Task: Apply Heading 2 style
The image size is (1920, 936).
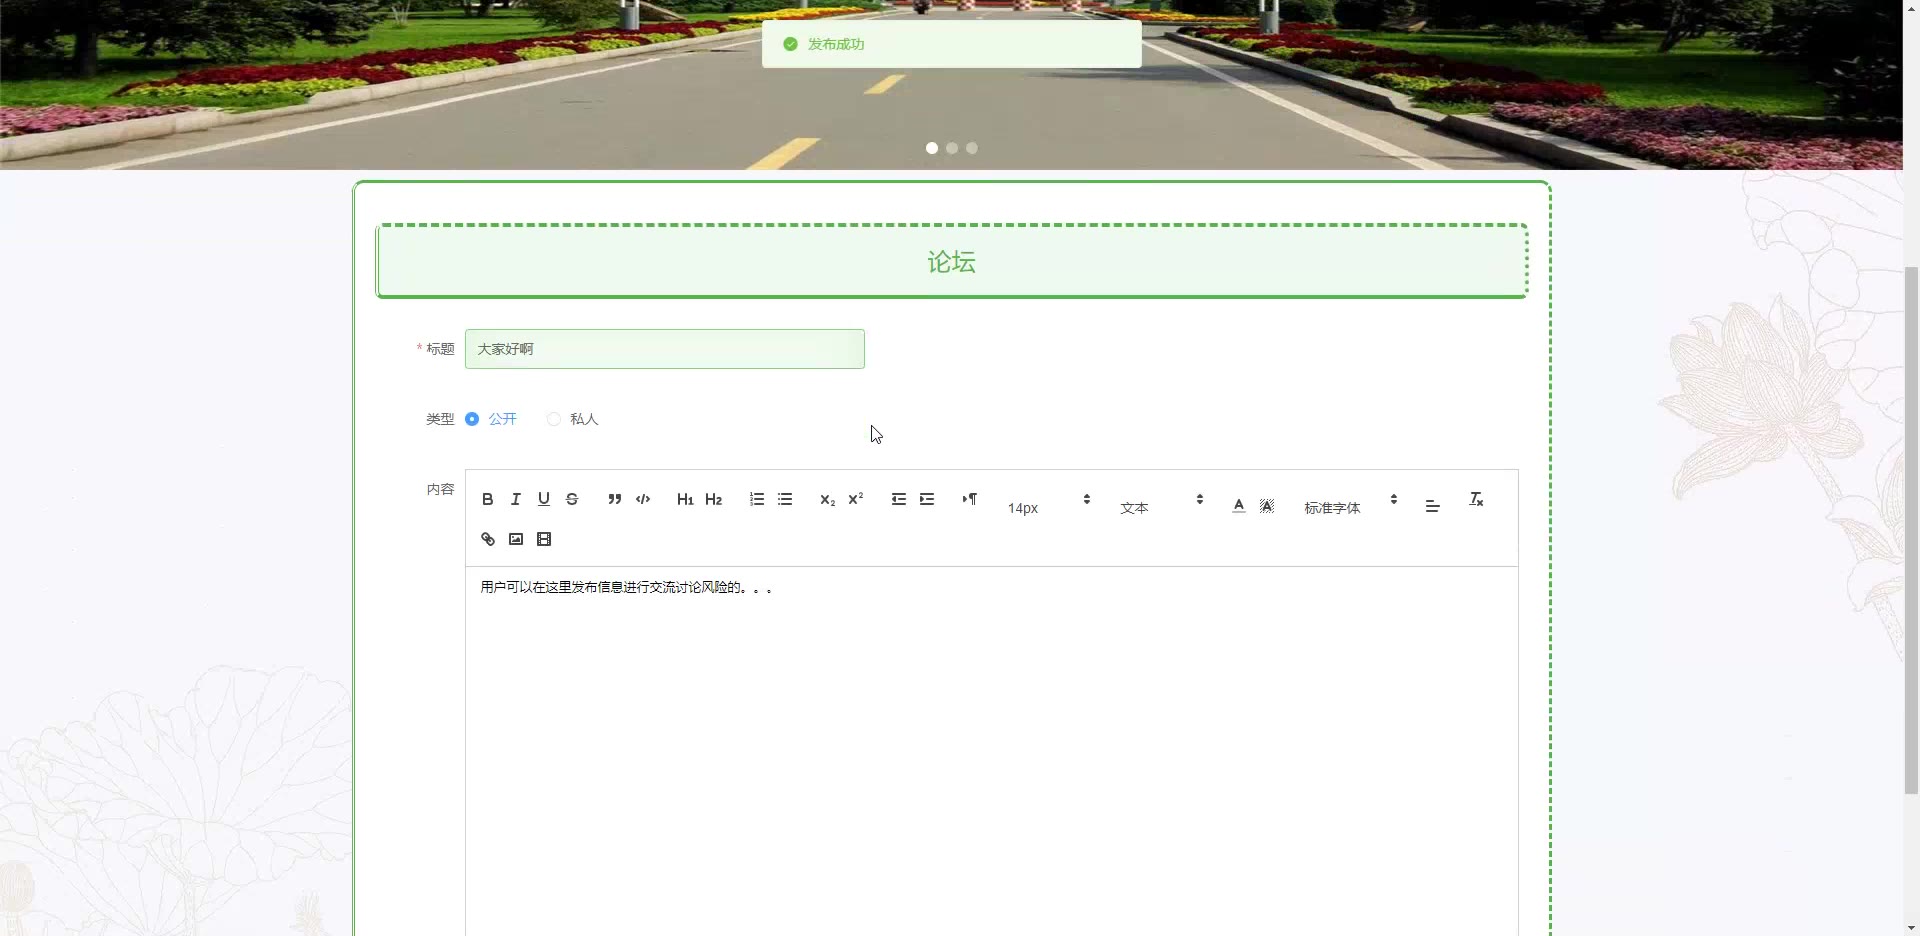Action: point(713,499)
